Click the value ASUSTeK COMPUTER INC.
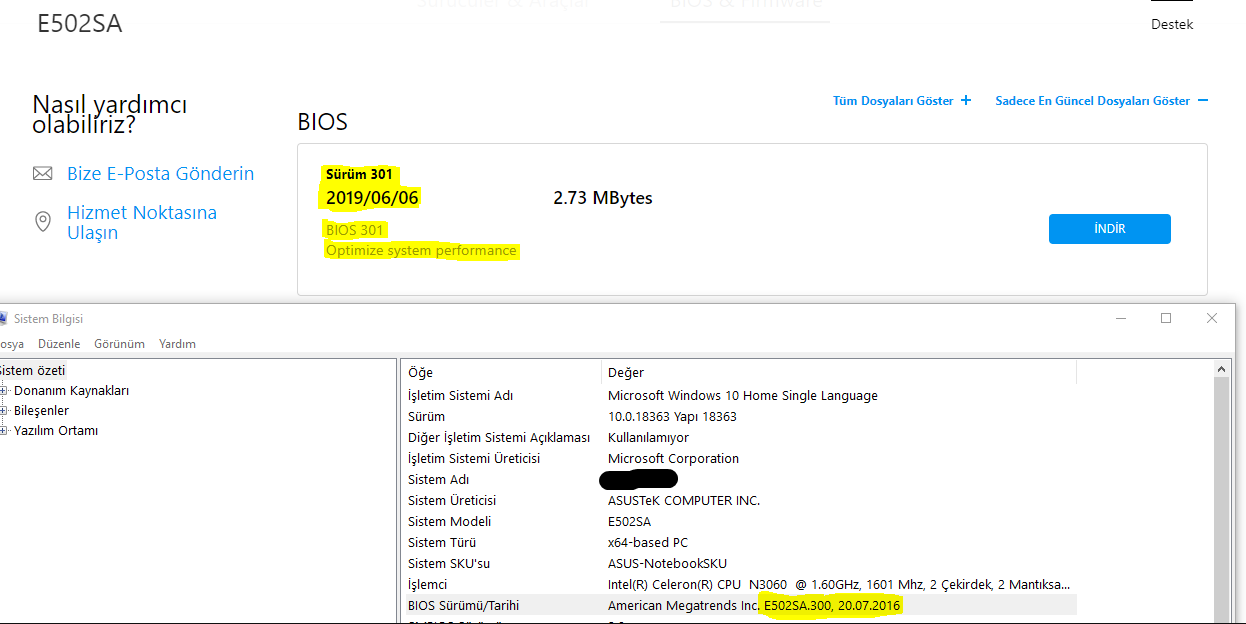1246x624 pixels. click(684, 501)
